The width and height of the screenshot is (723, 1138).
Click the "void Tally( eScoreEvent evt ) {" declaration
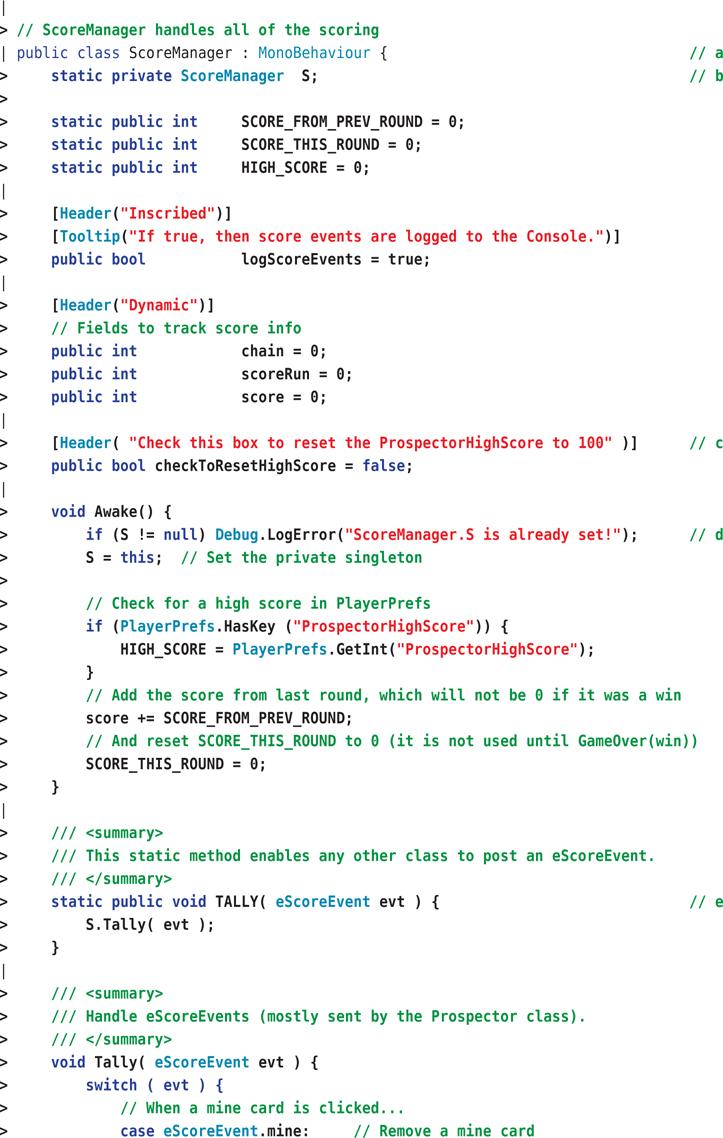click(185, 1063)
